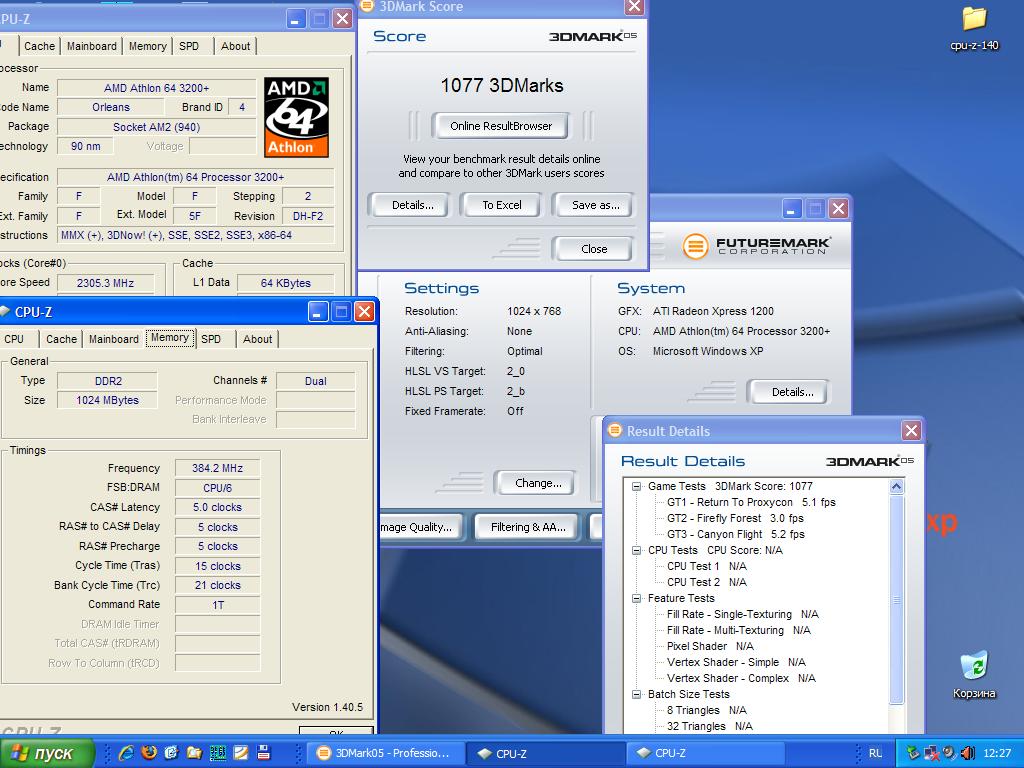Click the 3DMark Score window title icon
This screenshot has height=768, width=1024.
pos(367,7)
